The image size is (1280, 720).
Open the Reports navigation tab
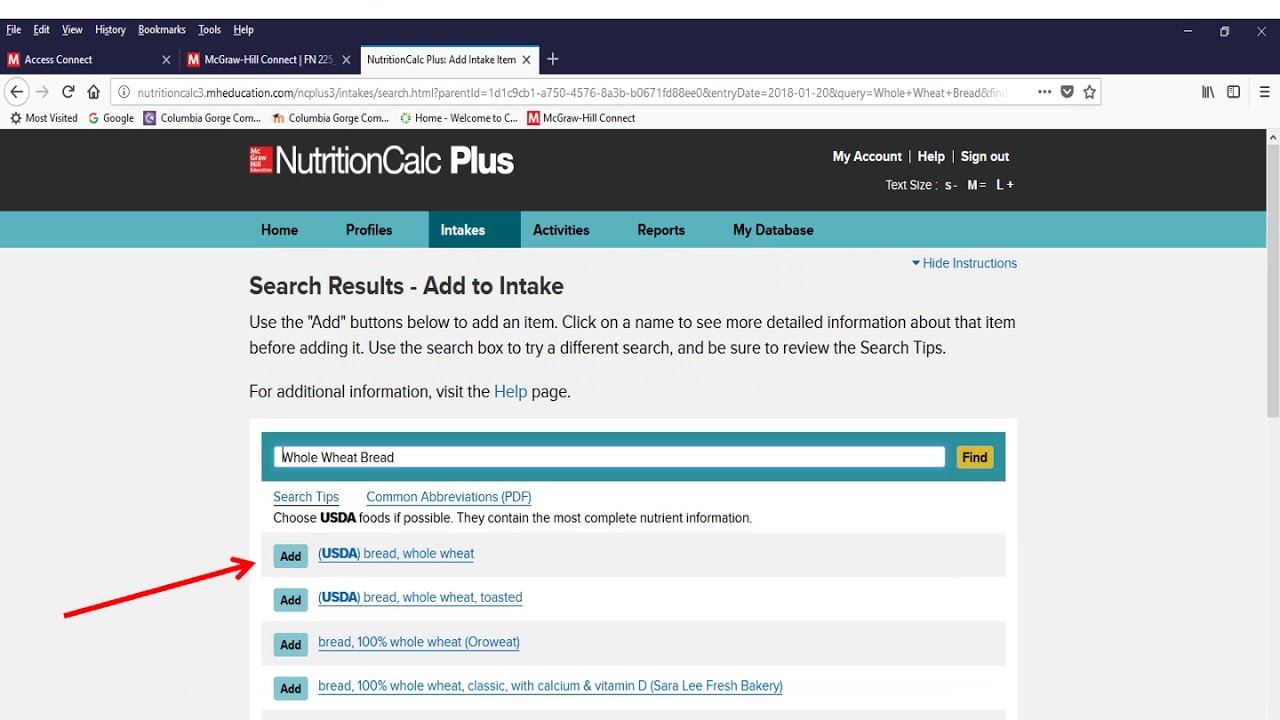661,230
